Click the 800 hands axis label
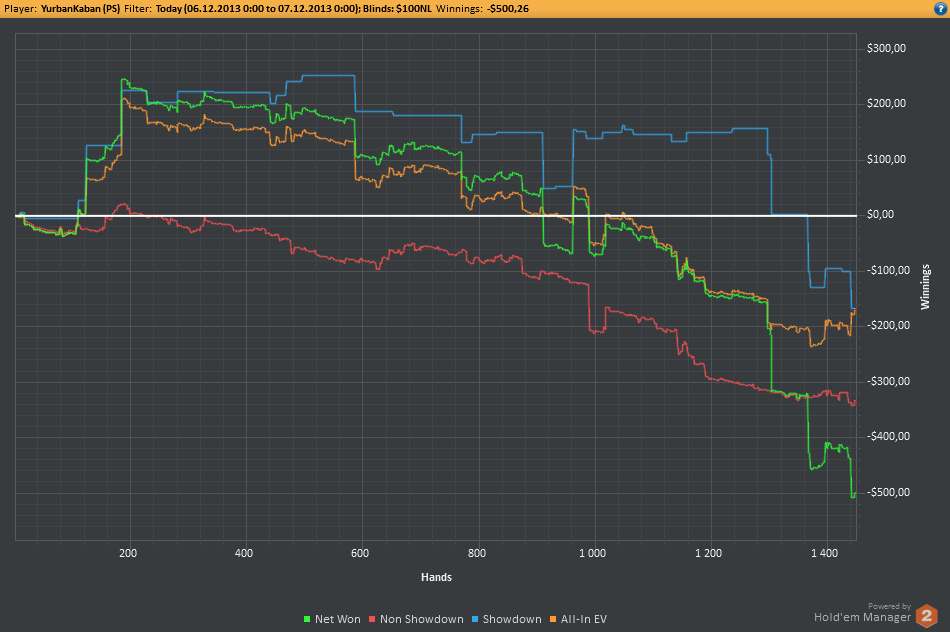 pyautogui.click(x=477, y=553)
